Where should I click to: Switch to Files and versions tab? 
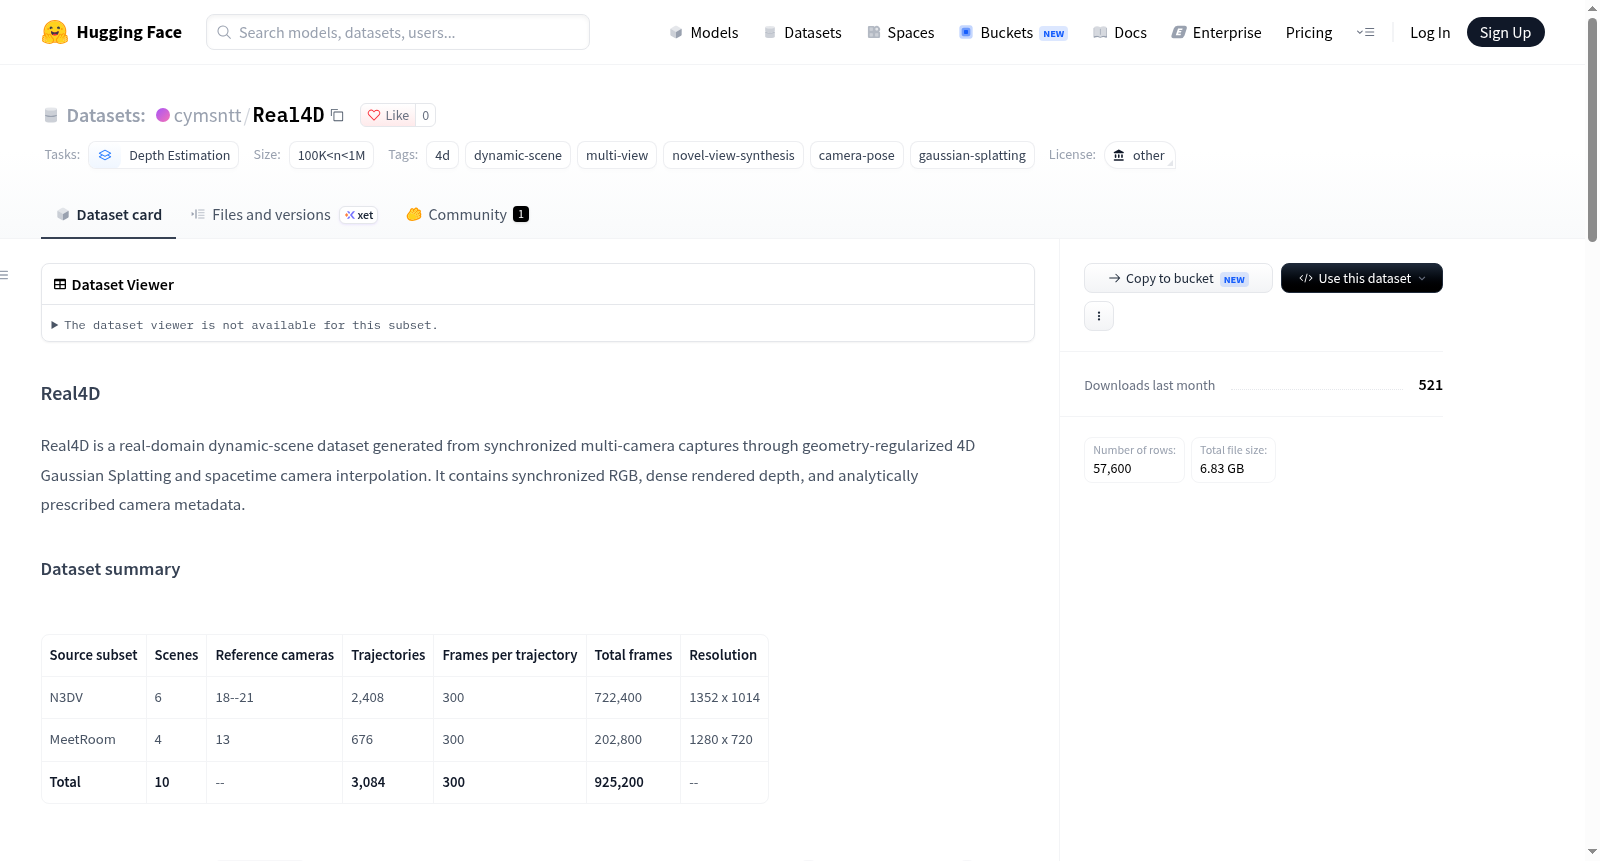[284, 215]
